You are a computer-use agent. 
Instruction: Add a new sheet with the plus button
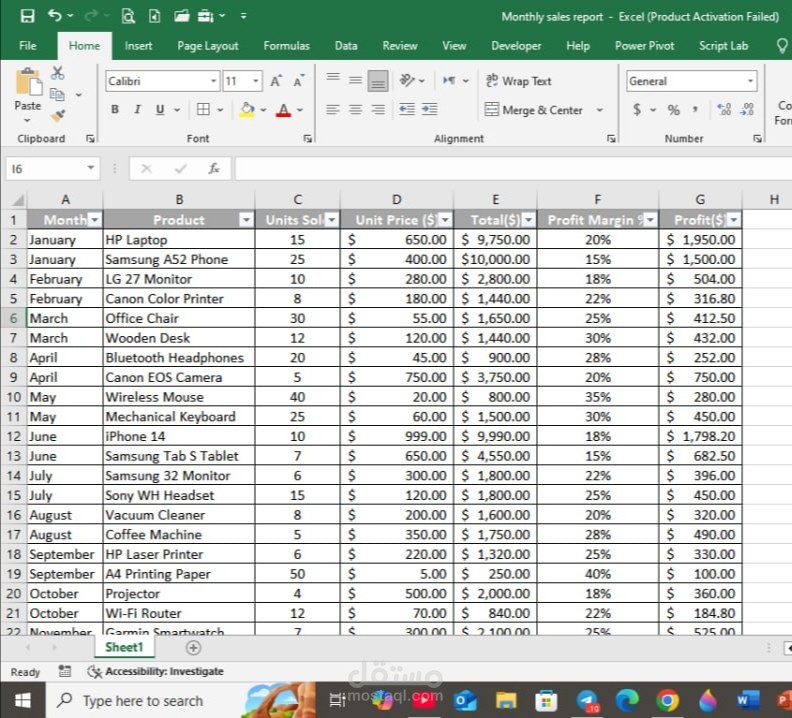click(193, 647)
